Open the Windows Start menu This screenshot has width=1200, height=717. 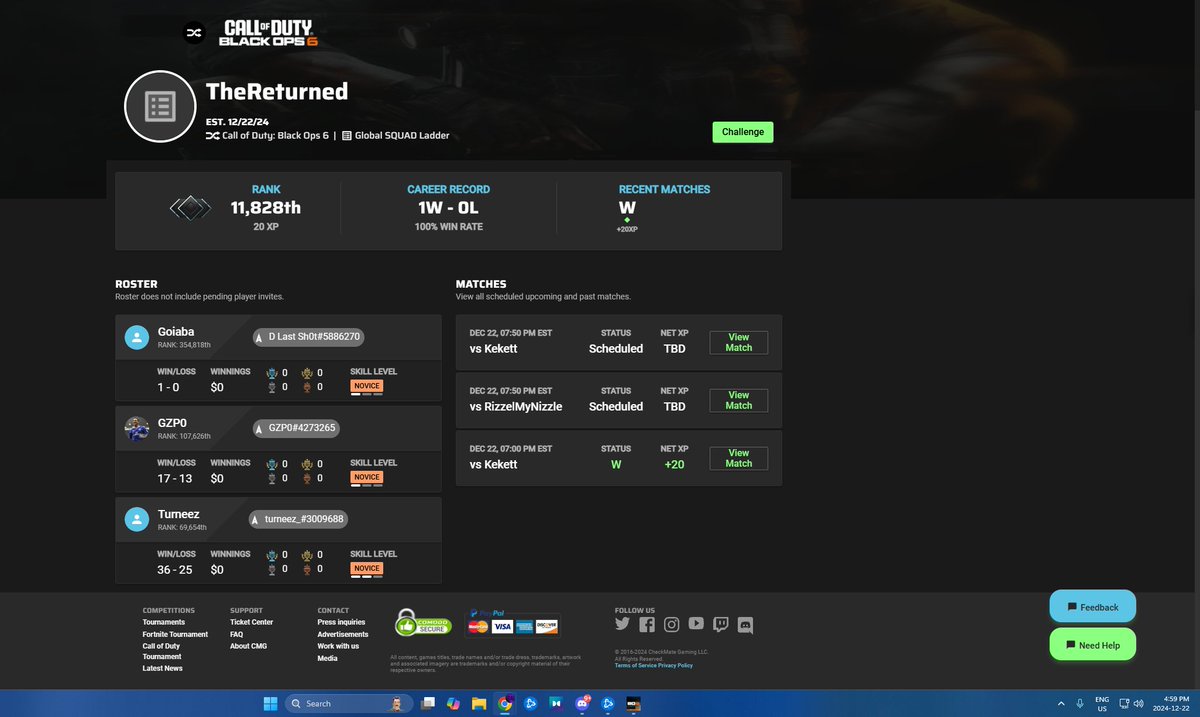tap(270, 703)
